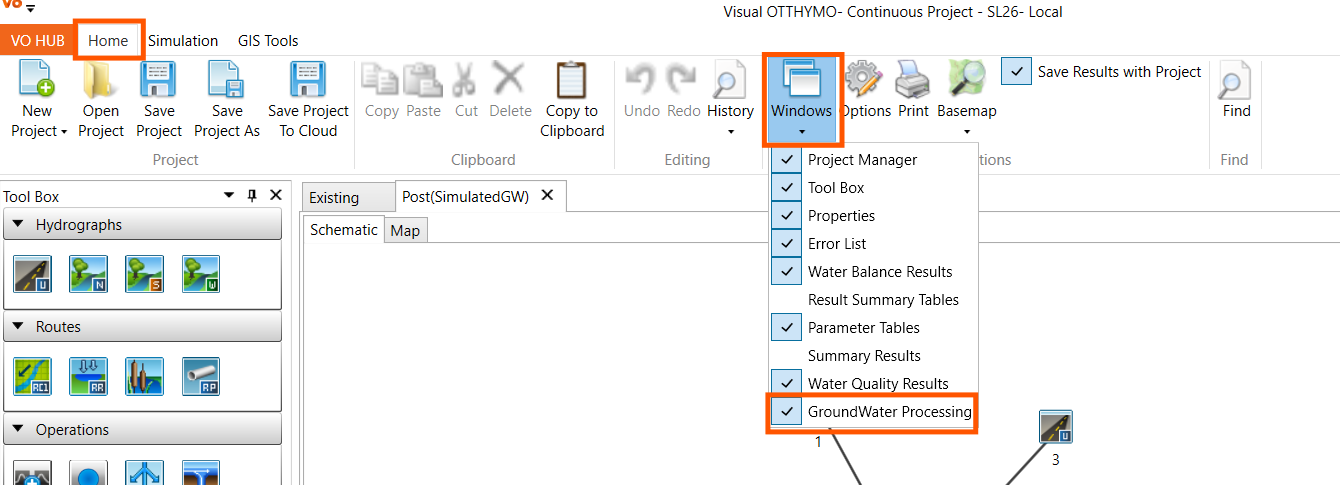Expand the History dropdown arrow
1340x485 pixels.
point(730,132)
